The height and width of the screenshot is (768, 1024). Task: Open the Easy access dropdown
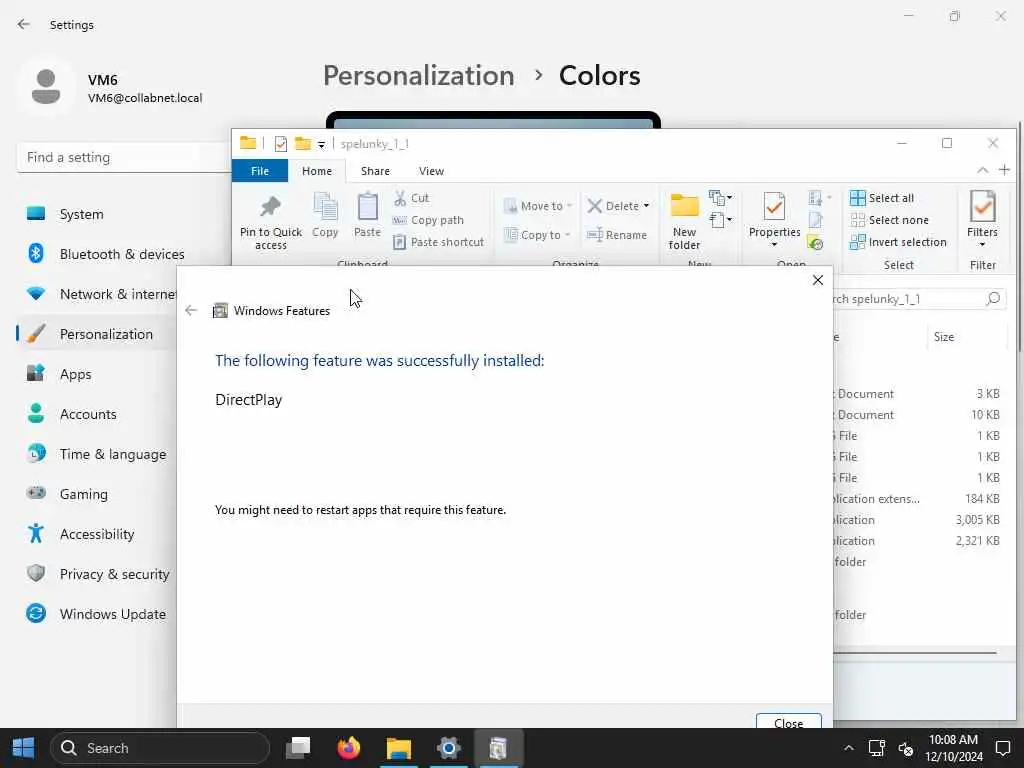pos(720,220)
